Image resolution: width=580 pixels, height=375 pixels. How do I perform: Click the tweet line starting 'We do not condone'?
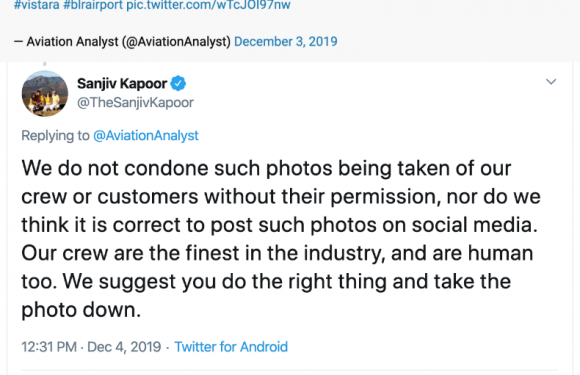point(266,168)
